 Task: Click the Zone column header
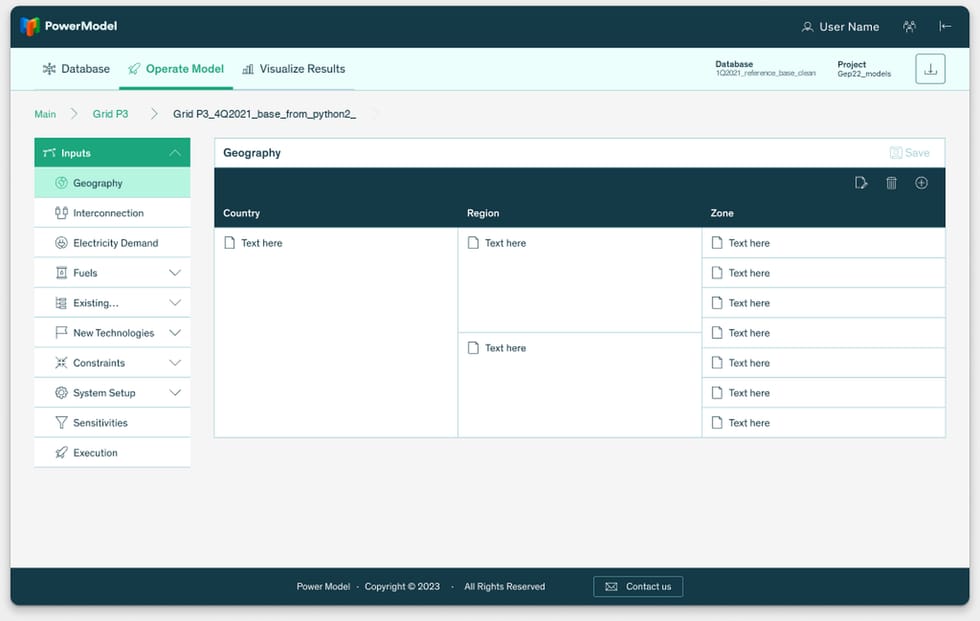pos(722,213)
